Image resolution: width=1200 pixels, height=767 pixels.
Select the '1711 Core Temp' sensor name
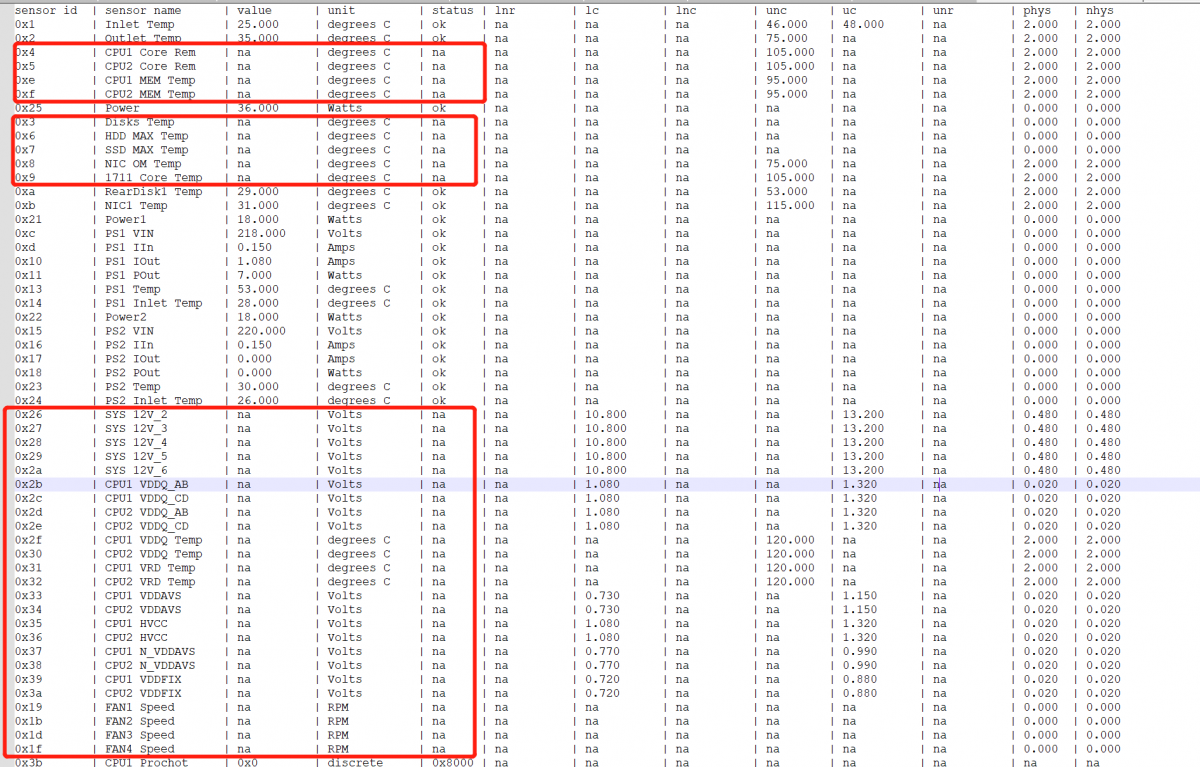point(150,178)
